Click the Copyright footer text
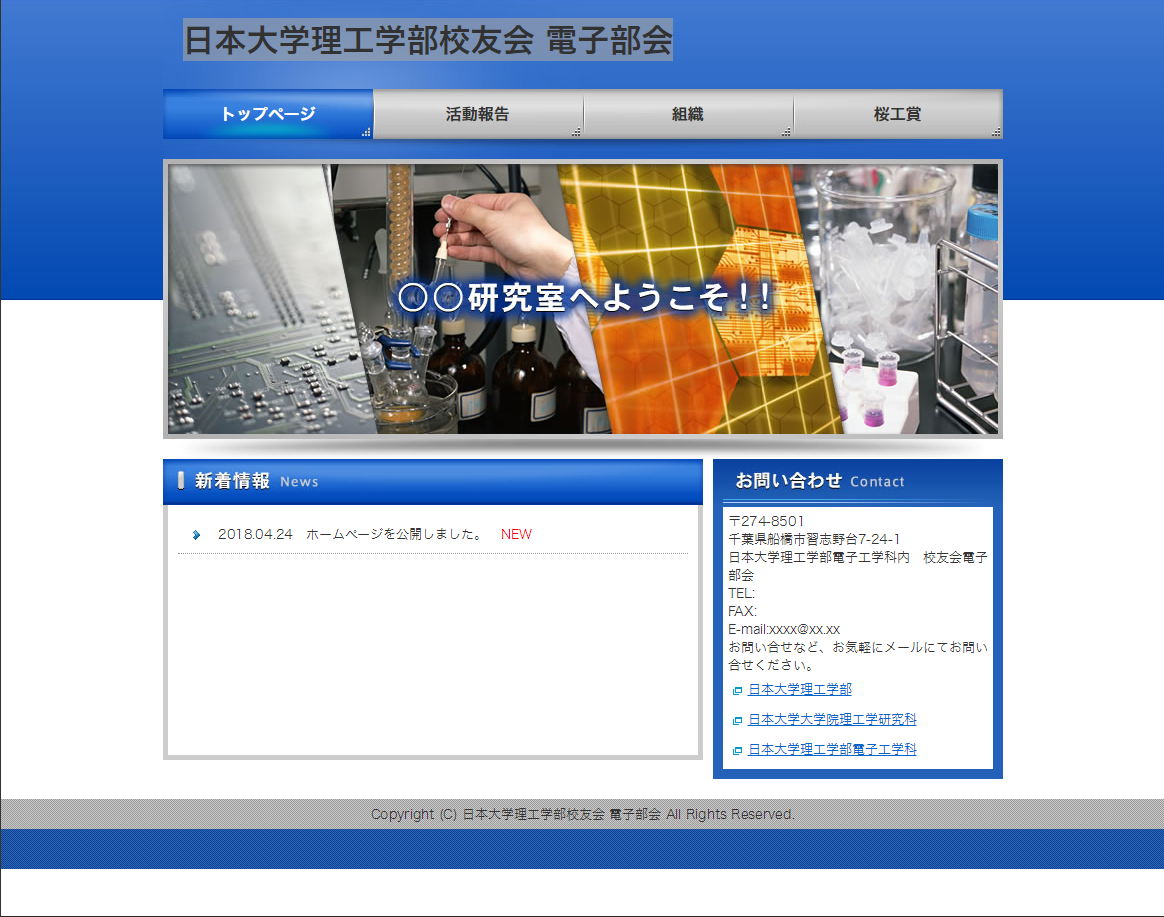The image size is (1164, 917). (x=583, y=814)
